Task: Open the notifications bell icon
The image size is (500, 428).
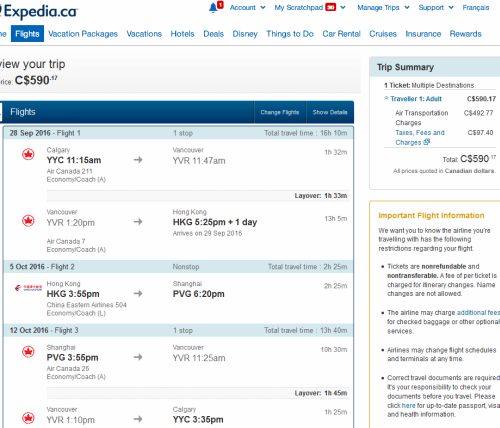Action: [x=213, y=8]
